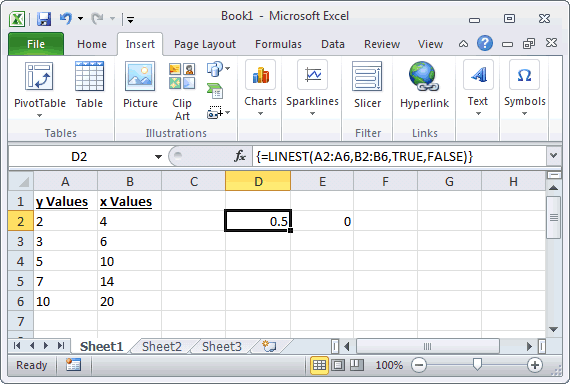
Task: Open the Text group
Action: tap(478, 88)
